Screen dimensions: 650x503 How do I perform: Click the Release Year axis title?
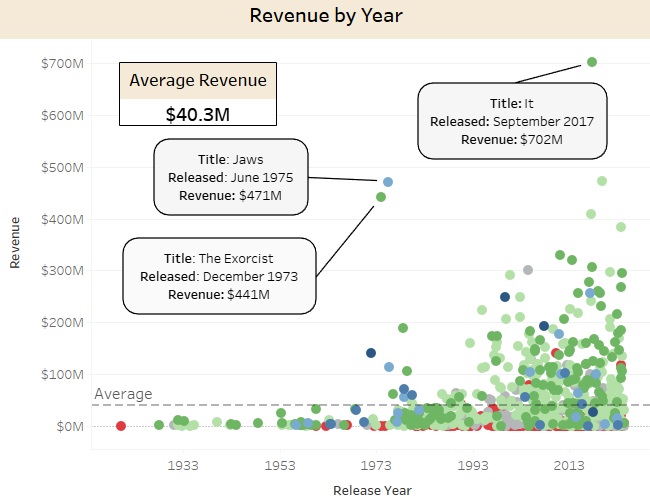372,490
